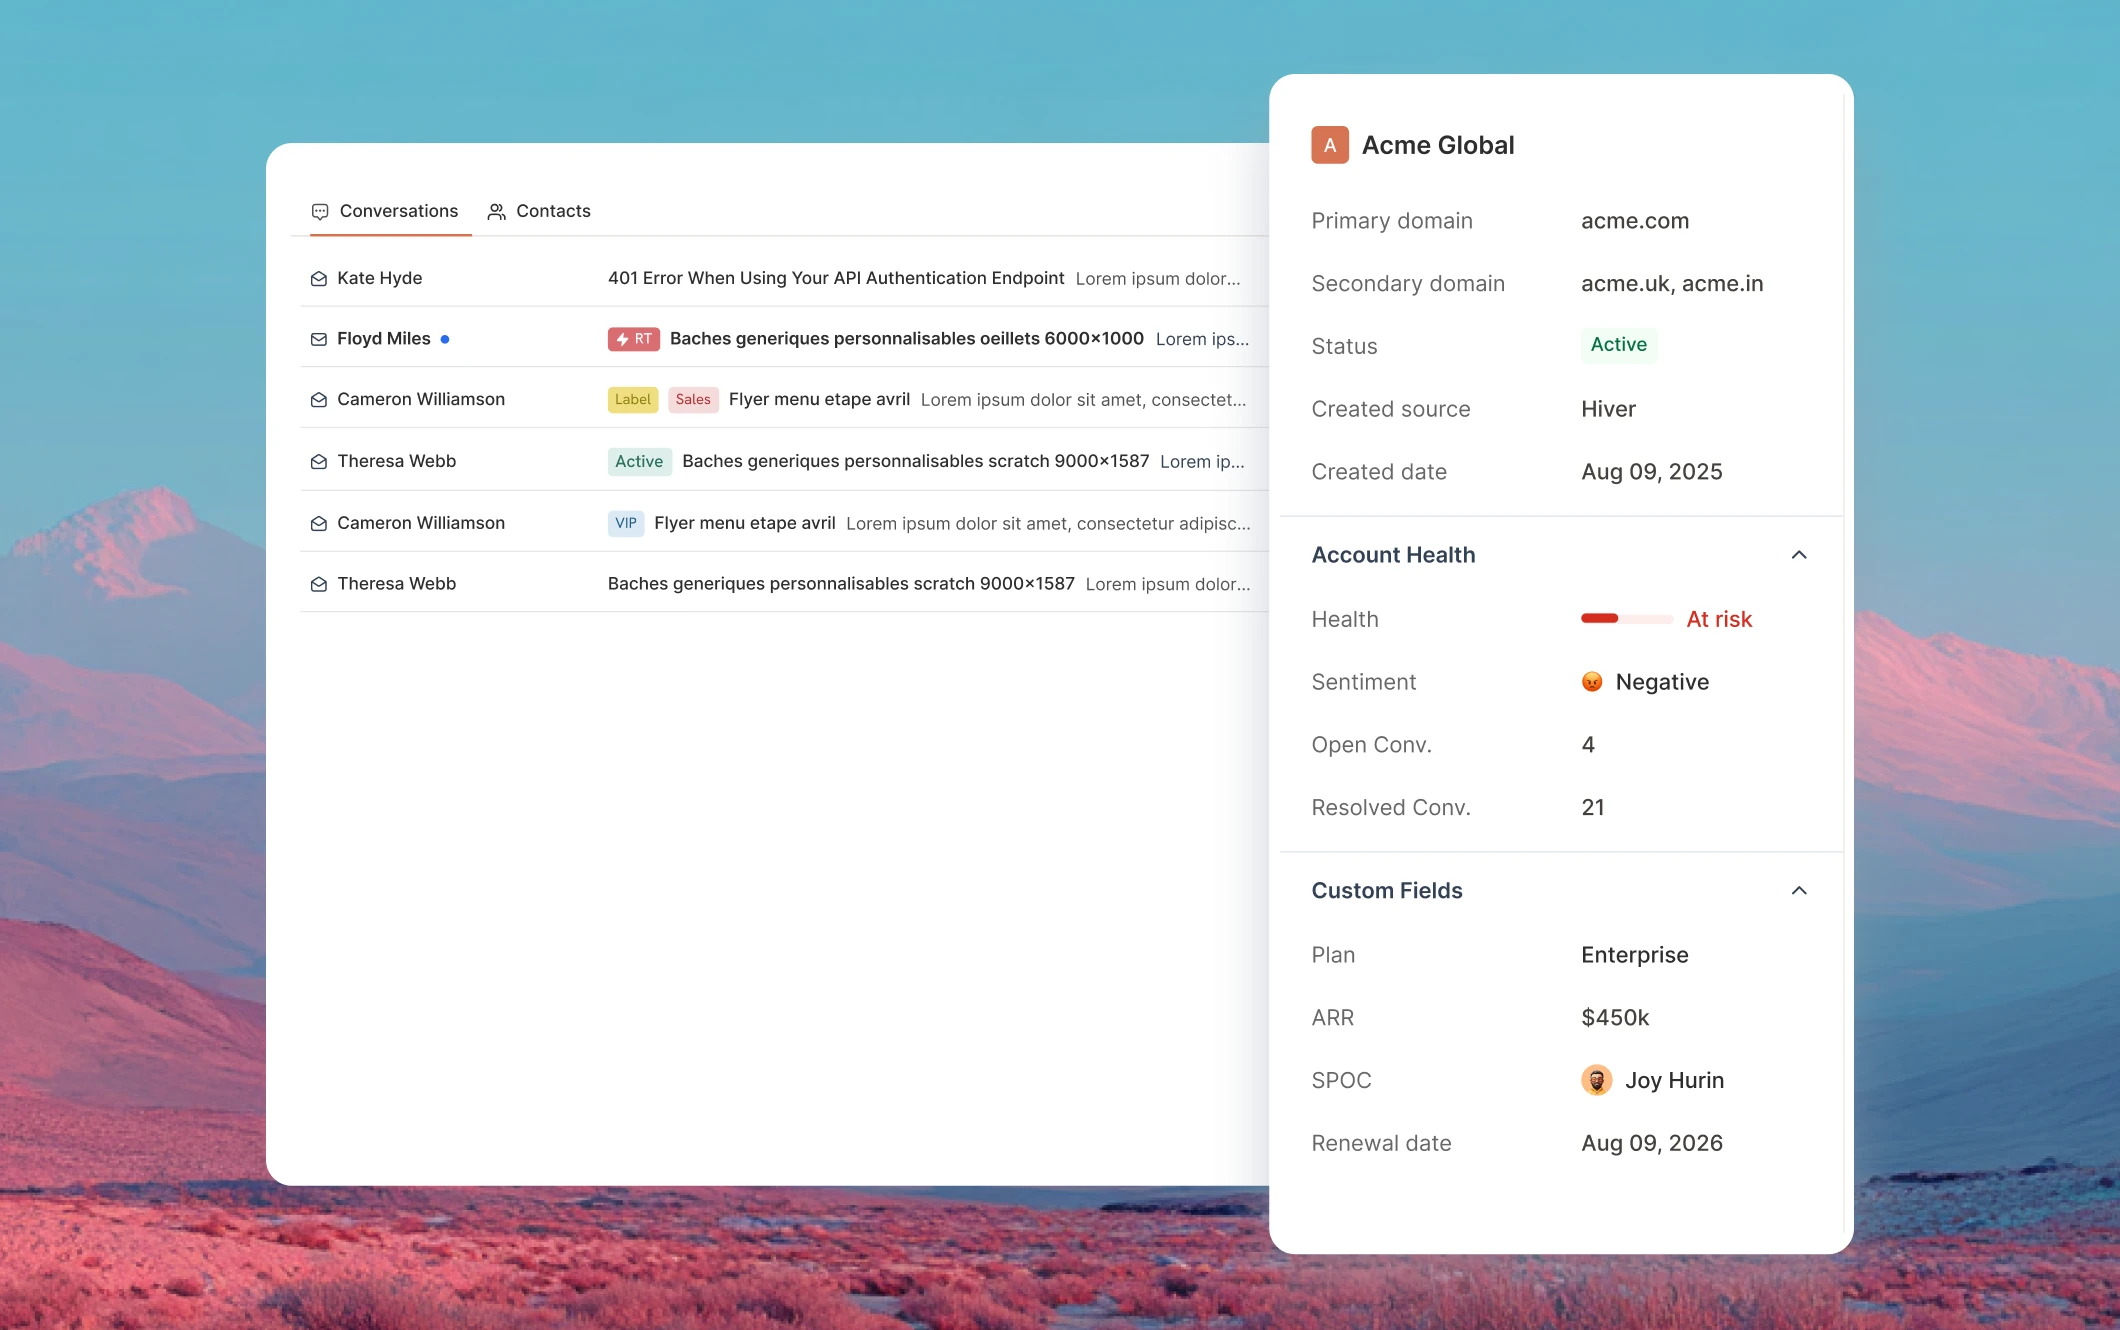Viewport: 2120px width, 1330px height.
Task: Open the 401 Error API Authentication conversation
Action: click(835, 278)
